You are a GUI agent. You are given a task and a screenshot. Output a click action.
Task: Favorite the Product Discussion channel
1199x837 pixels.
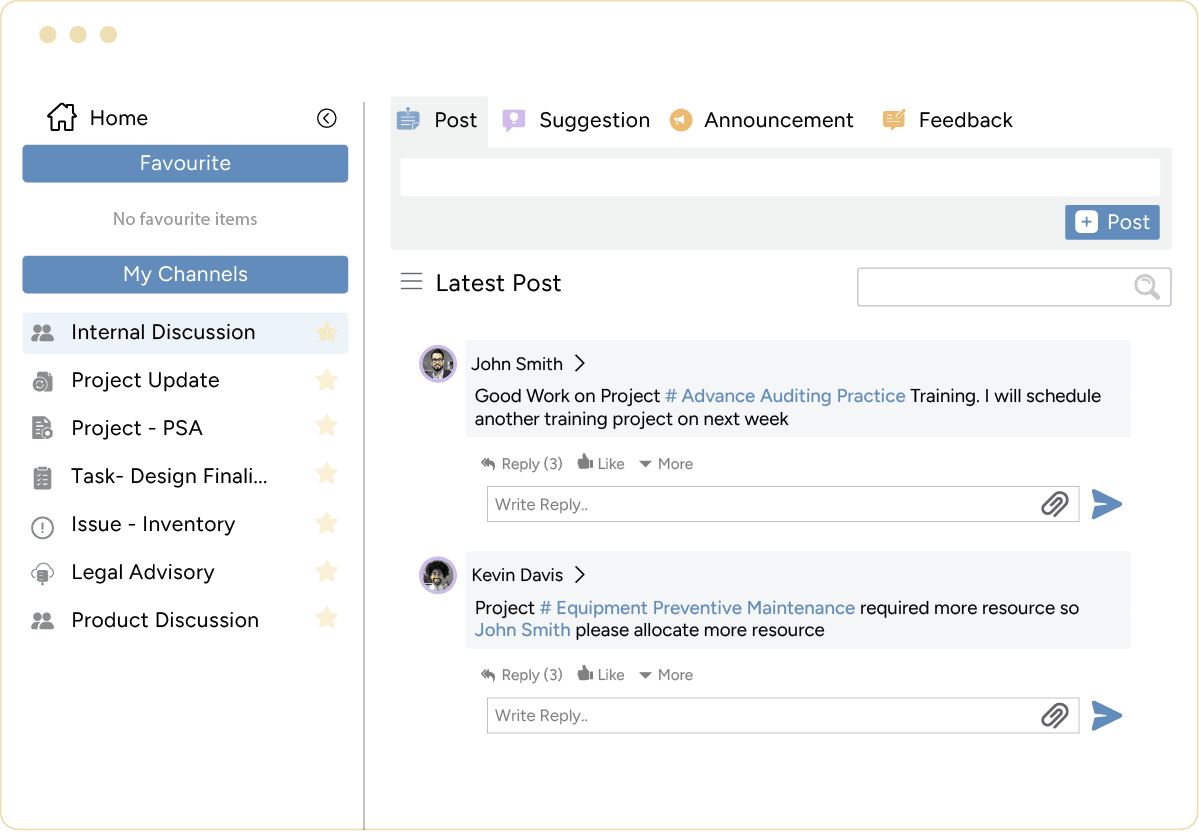coord(326,618)
